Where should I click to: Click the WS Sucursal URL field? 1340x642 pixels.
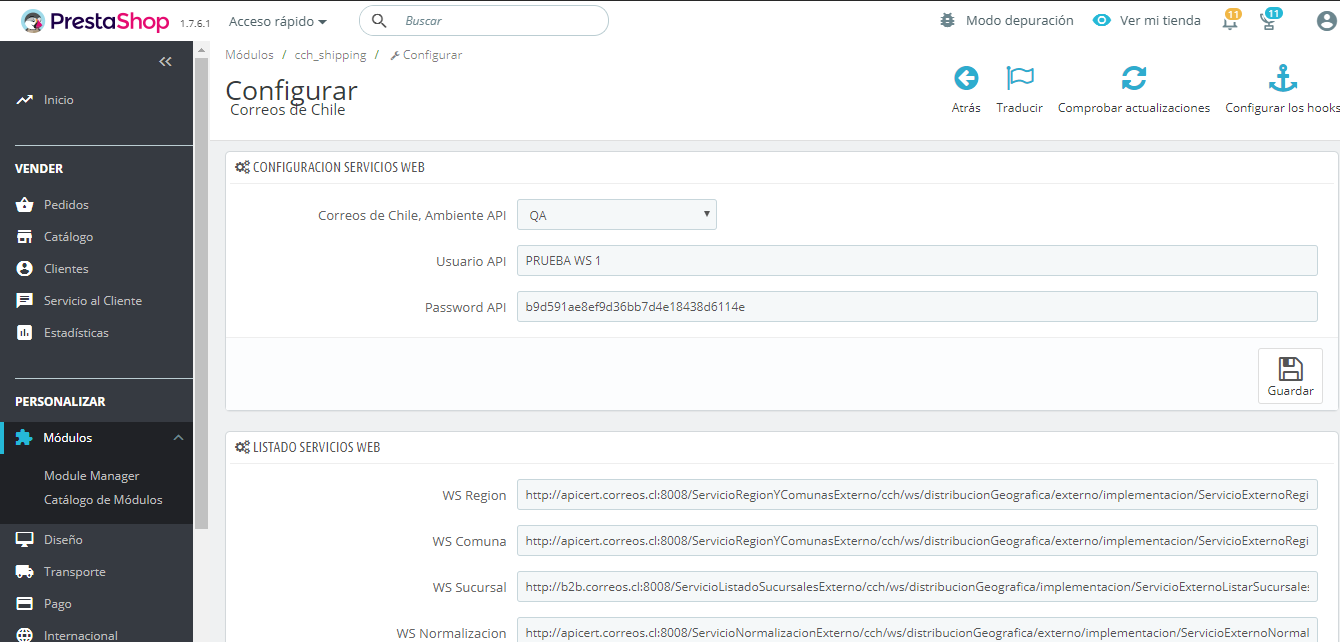pos(917,587)
